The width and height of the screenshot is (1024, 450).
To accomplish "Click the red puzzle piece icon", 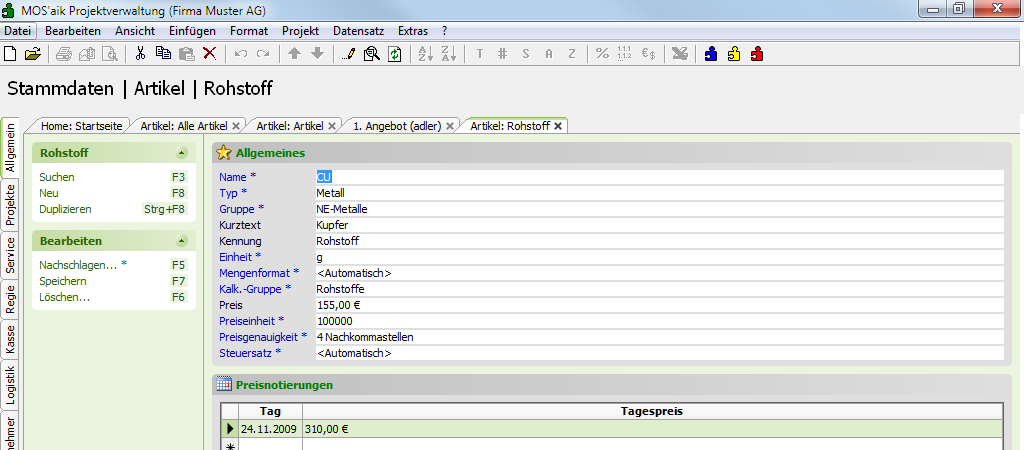I will 757,54.
